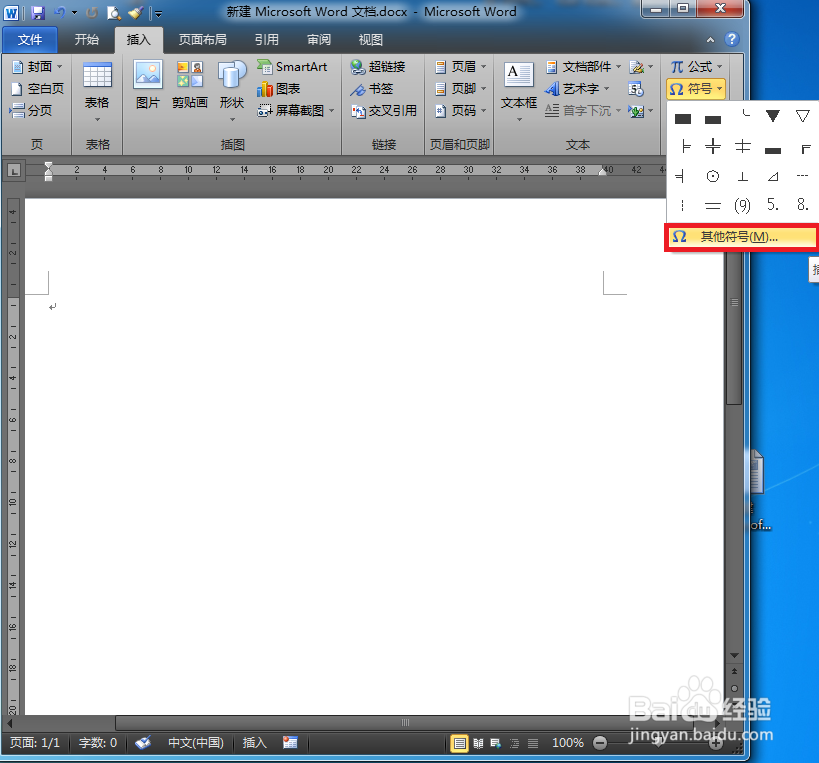
Task: Insert a Chart (图表)
Action: (x=278, y=89)
